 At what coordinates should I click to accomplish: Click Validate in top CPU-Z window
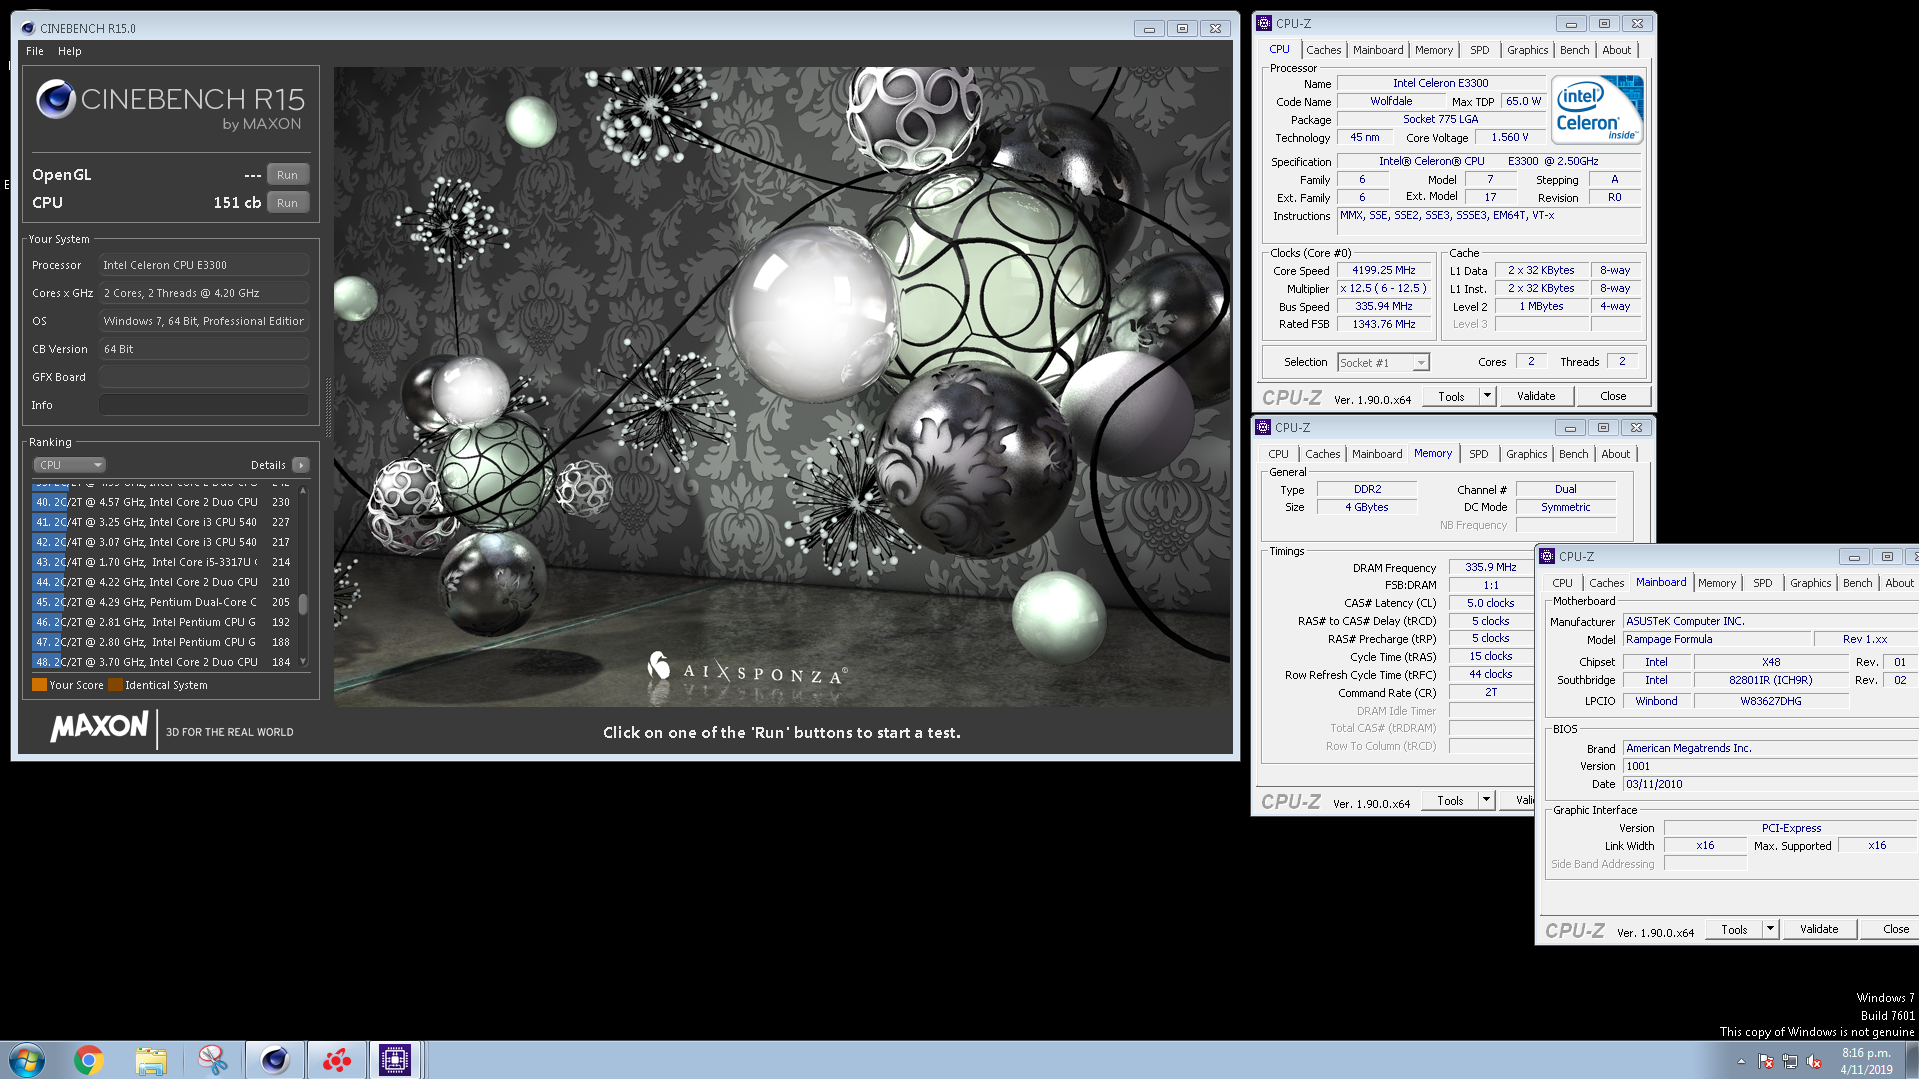tap(1536, 396)
